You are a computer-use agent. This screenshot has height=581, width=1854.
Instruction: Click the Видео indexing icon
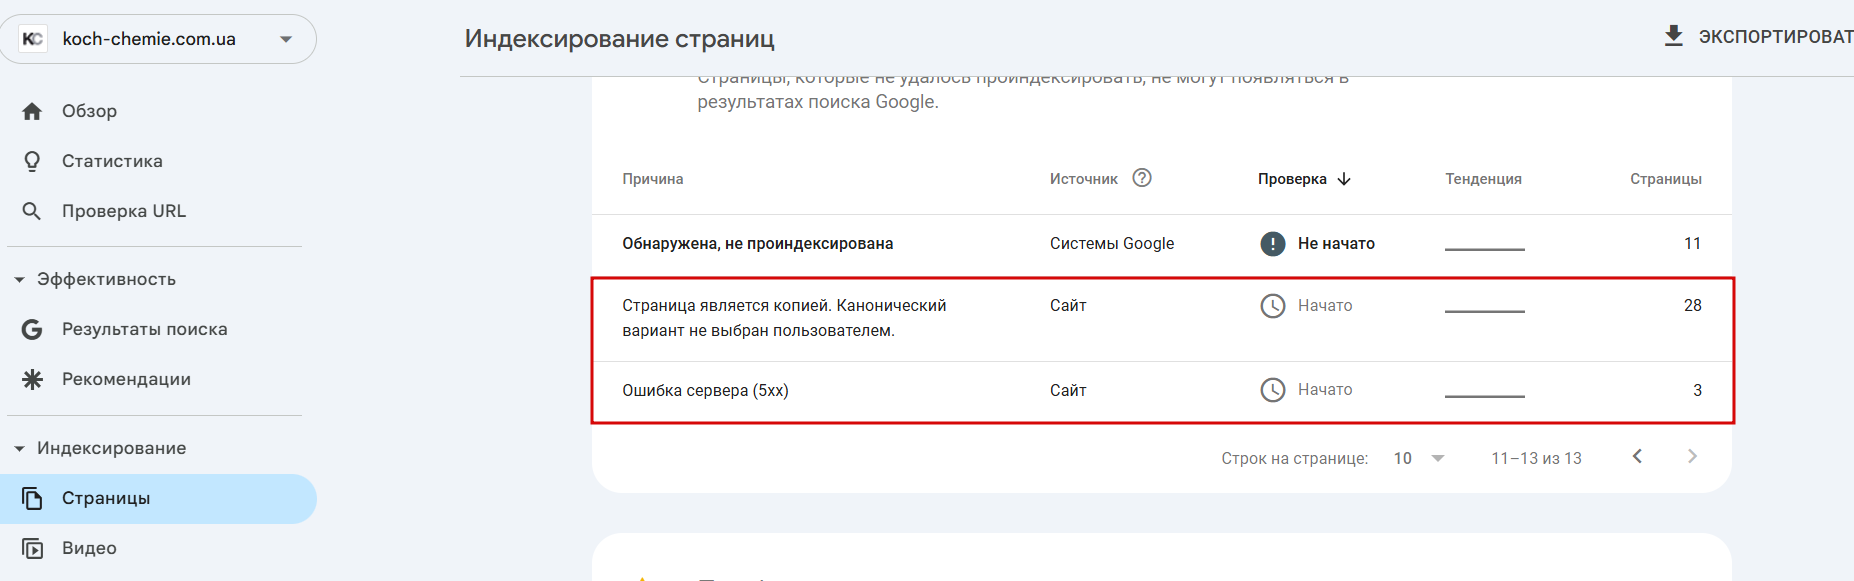click(x=32, y=548)
